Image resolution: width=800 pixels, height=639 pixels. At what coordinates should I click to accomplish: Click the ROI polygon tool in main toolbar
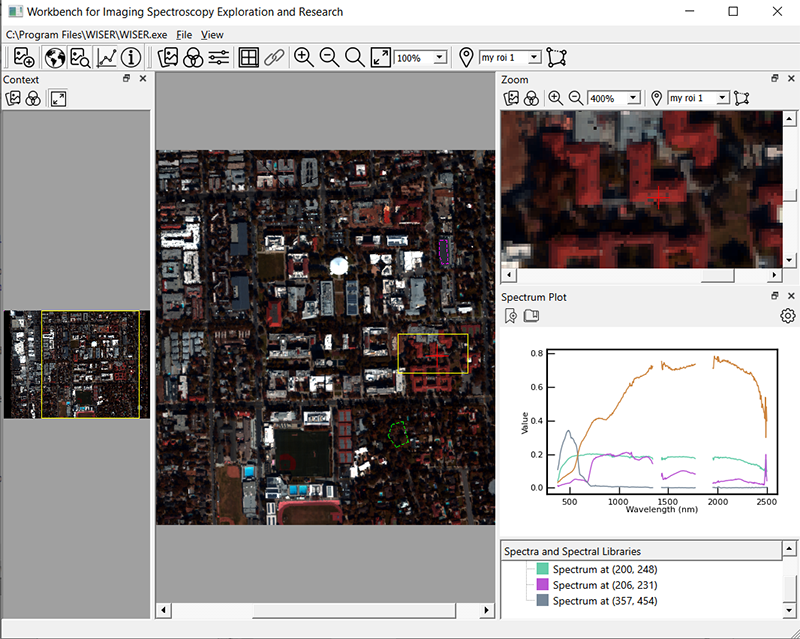556,57
